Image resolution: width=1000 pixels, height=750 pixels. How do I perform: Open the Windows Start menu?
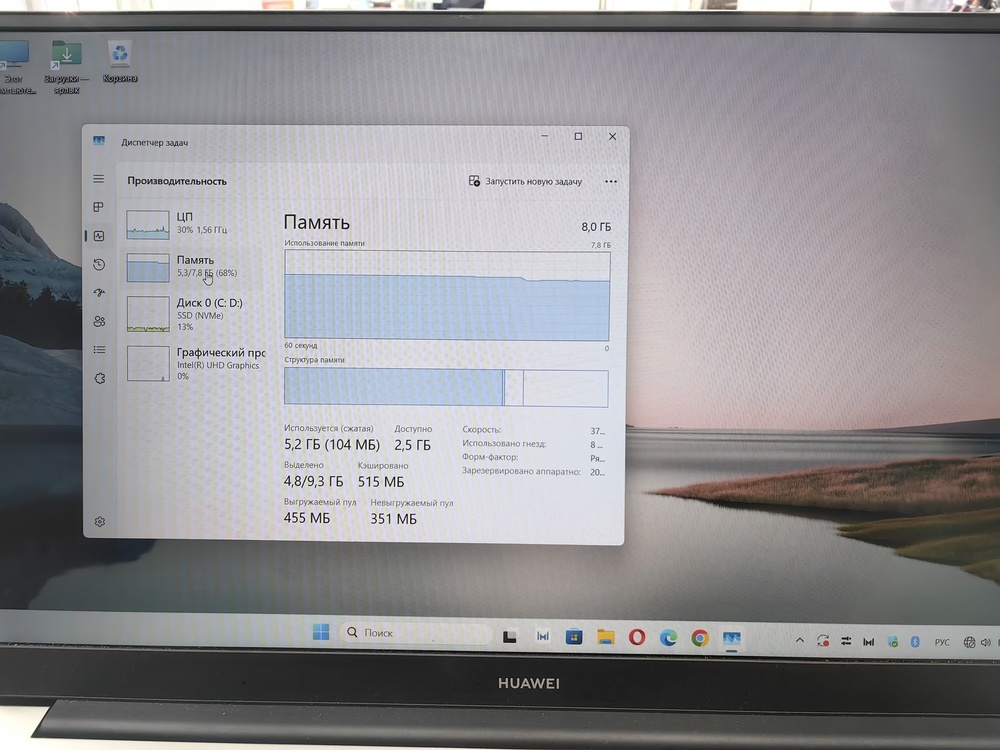tap(321, 632)
